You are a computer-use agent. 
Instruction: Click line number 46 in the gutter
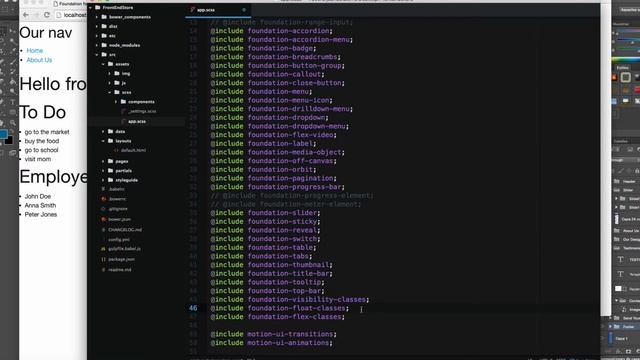click(x=193, y=308)
